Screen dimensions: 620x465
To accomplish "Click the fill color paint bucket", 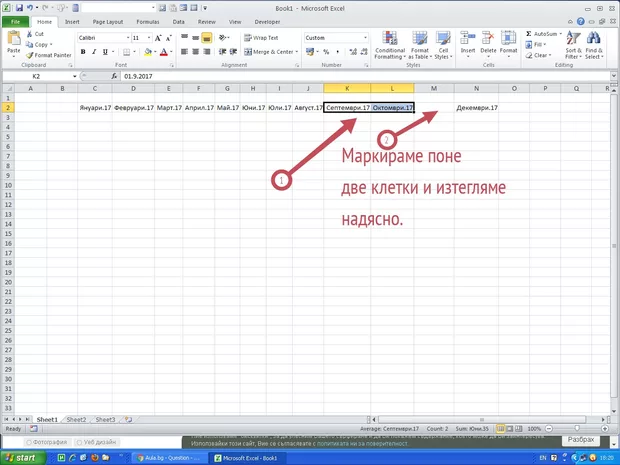I will 148,52.
